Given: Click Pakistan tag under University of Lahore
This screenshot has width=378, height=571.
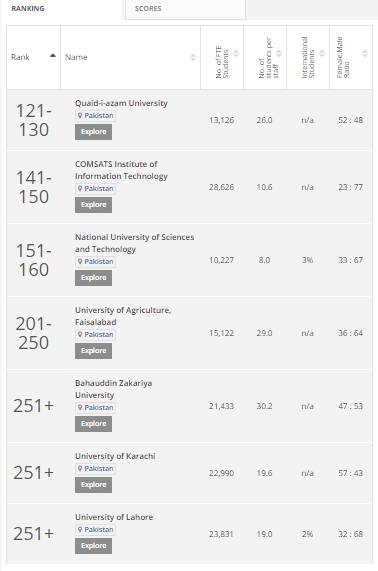Looking at the screenshot, I should click(95, 529).
